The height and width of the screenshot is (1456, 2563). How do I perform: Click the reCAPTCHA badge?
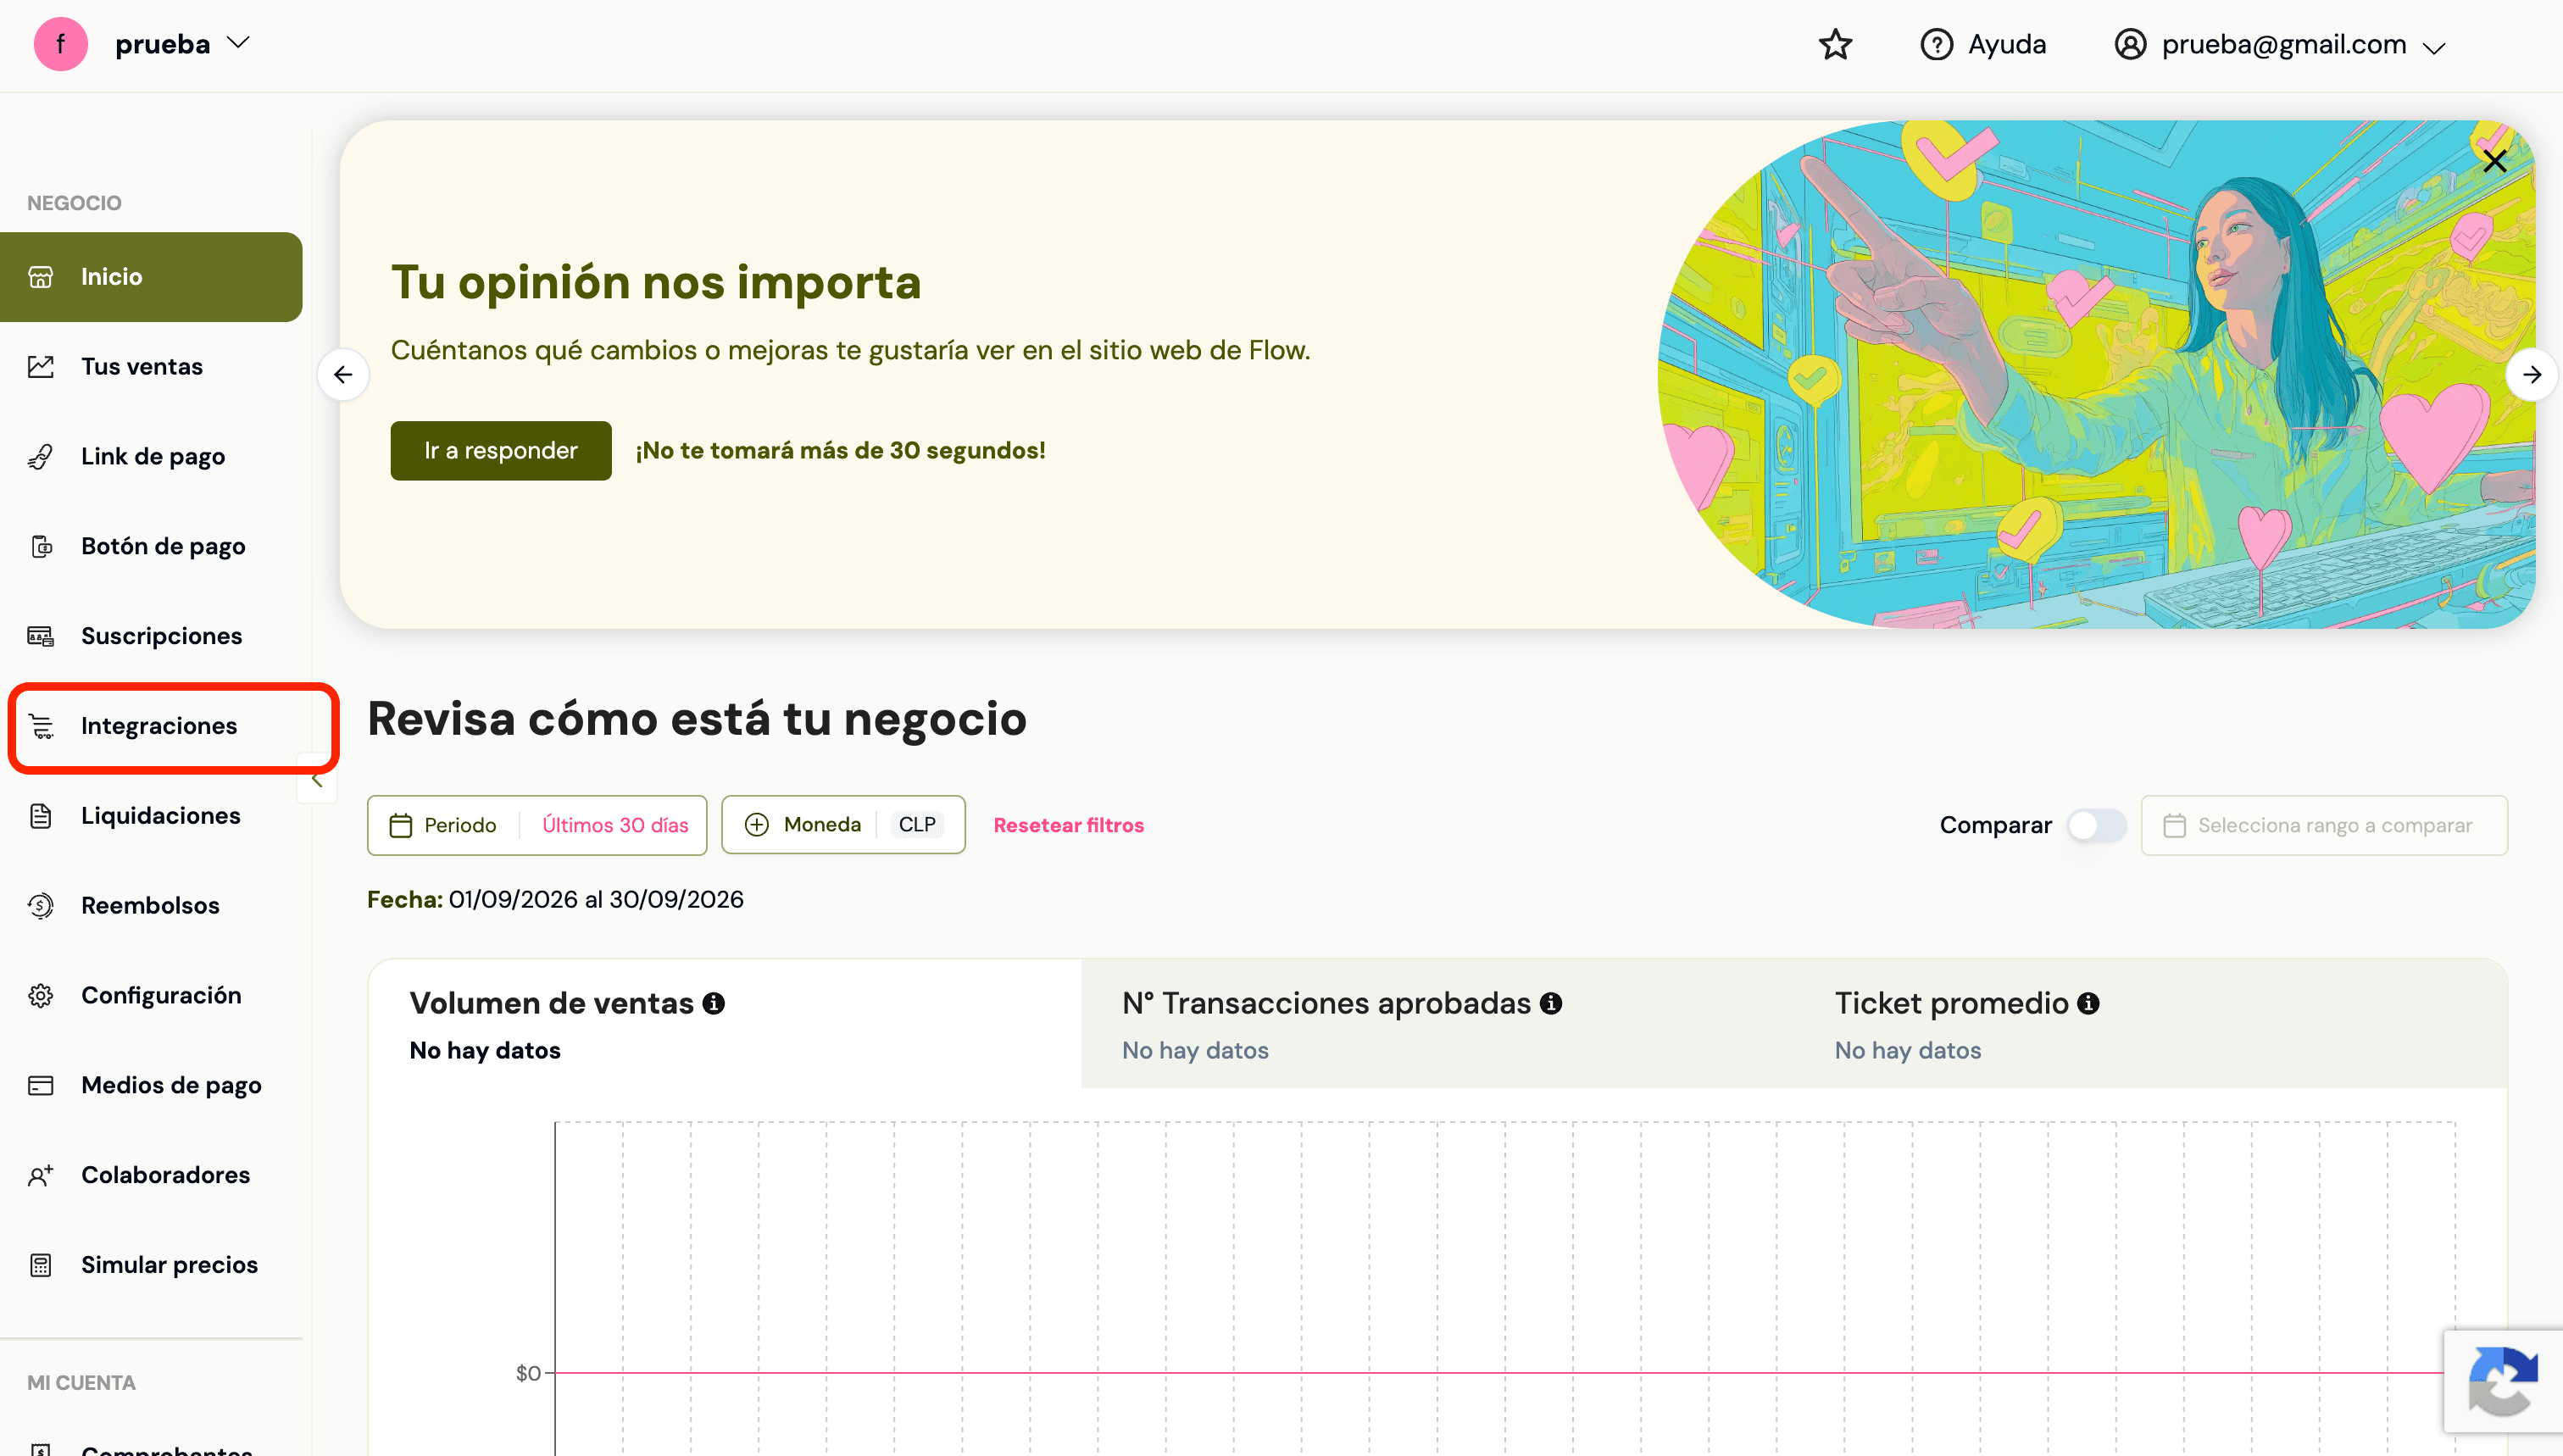point(2503,1381)
